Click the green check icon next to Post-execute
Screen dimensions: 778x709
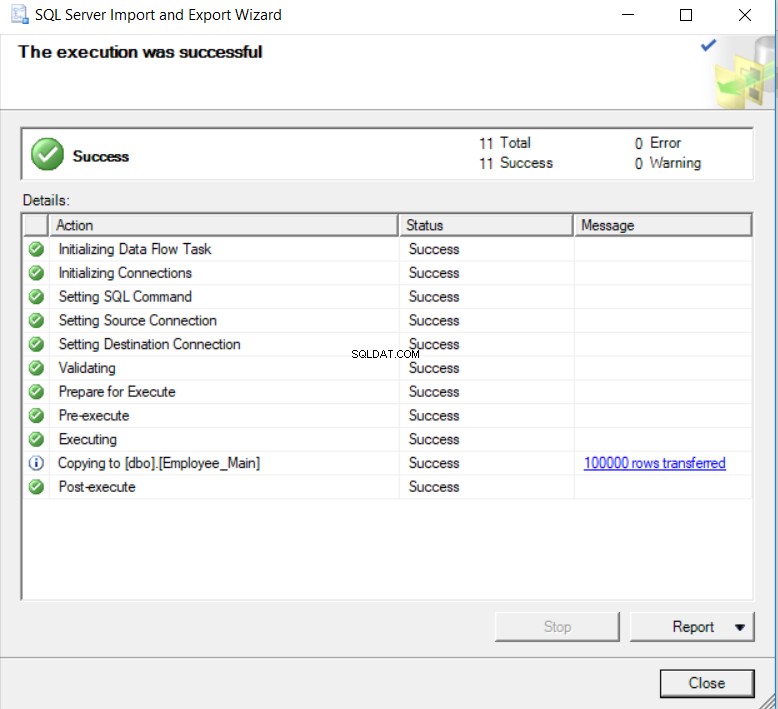(x=36, y=487)
